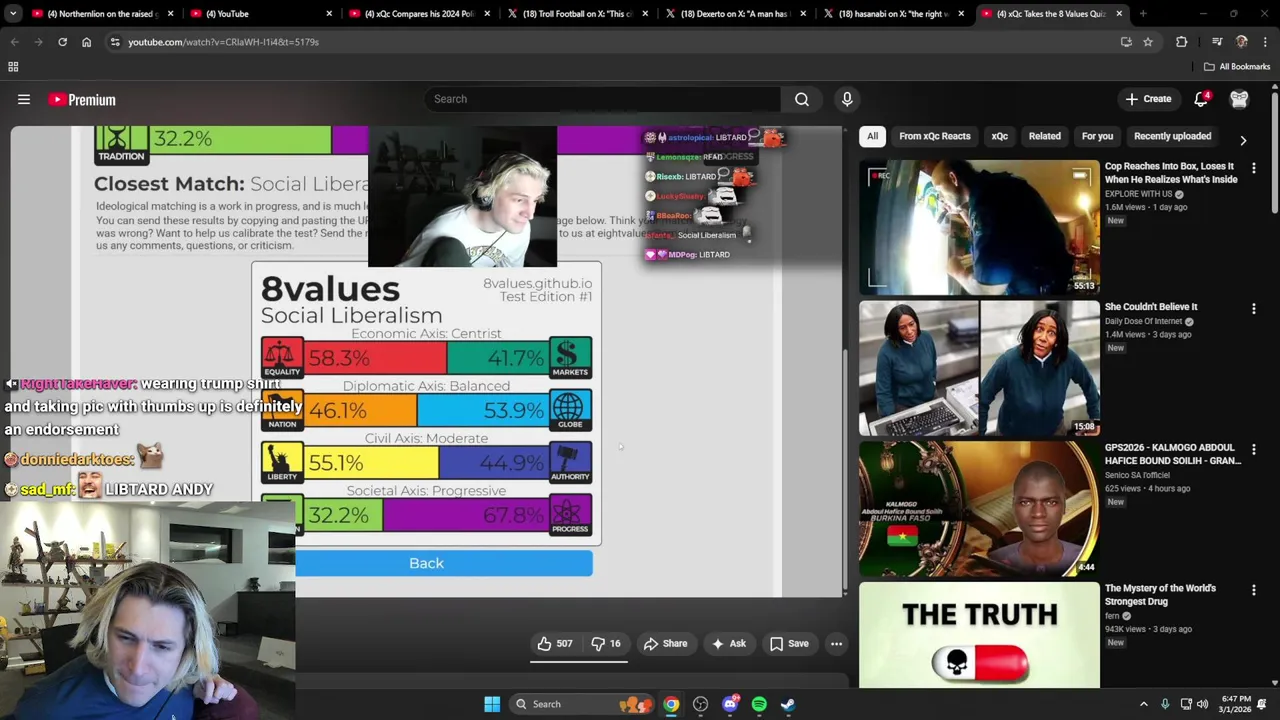Open She Couldn't Believe It thumbnail
The image size is (1280, 720).
point(979,368)
